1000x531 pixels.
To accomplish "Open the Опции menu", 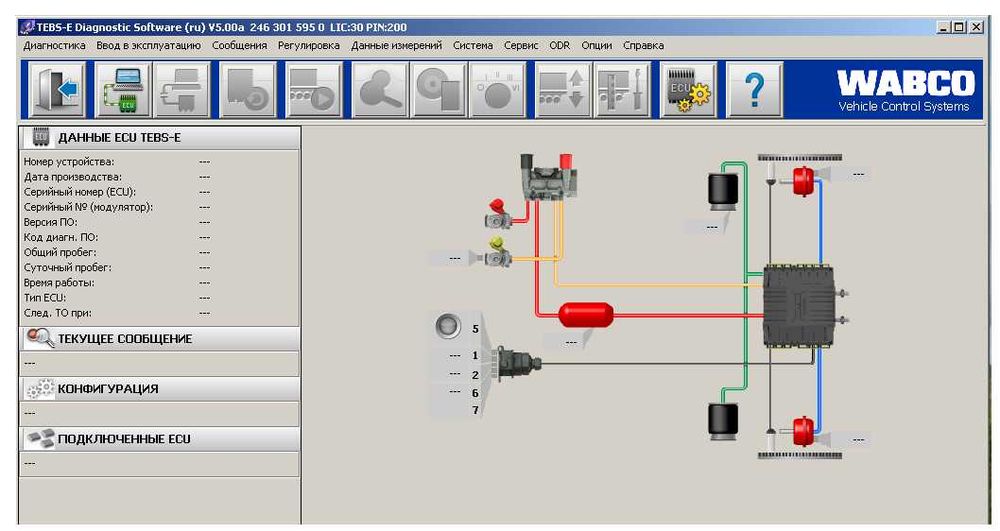I will click(x=596, y=45).
